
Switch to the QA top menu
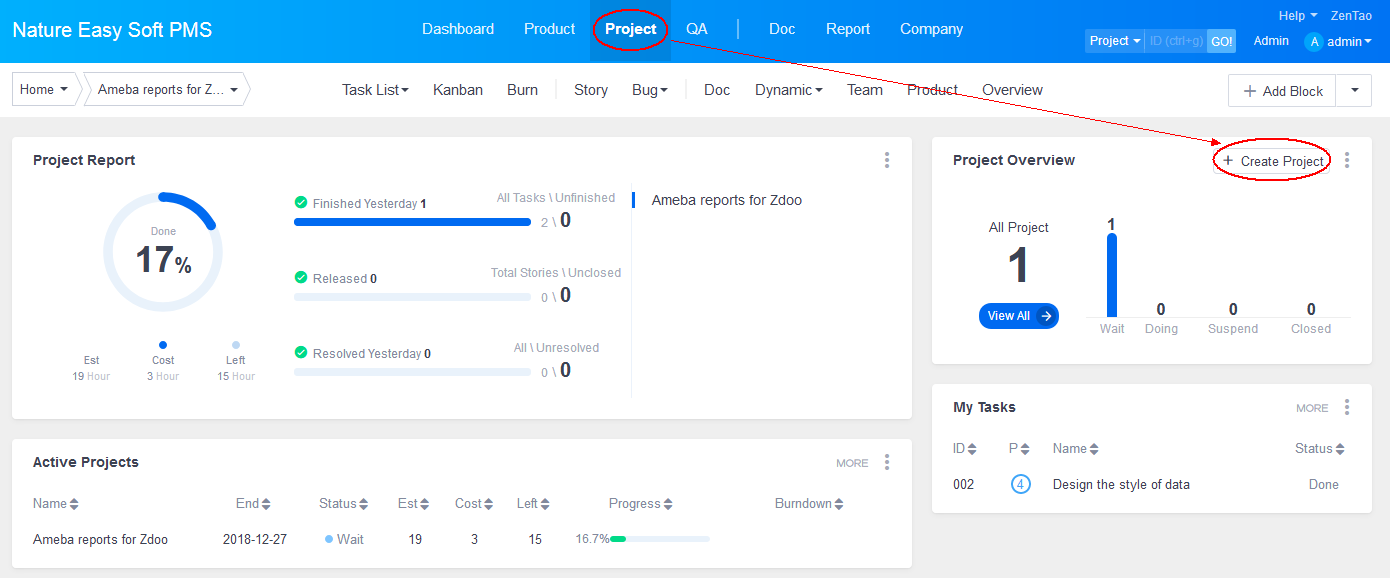(697, 29)
